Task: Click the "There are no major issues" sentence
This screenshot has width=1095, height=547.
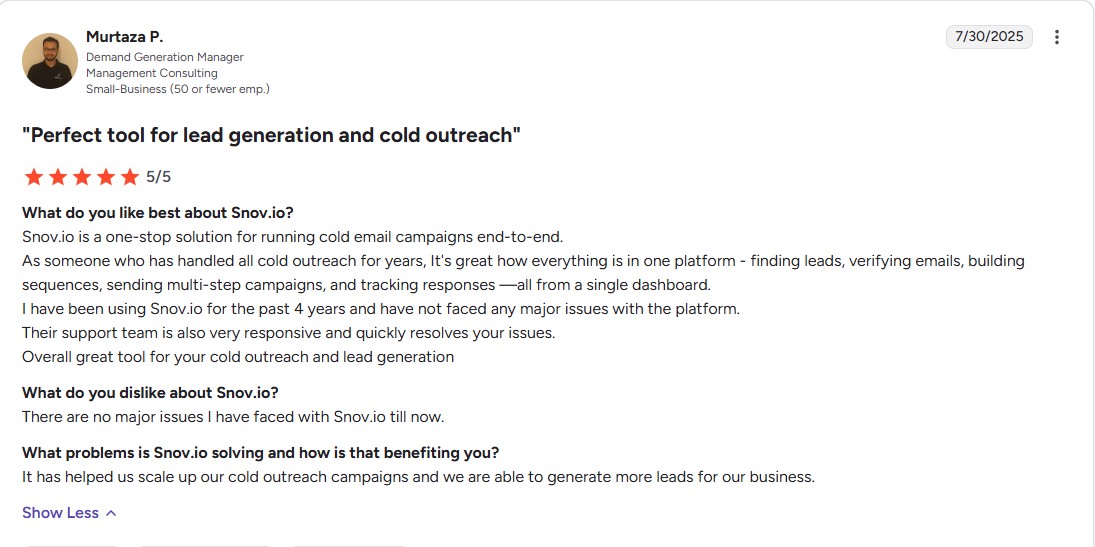Action: pos(233,417)
